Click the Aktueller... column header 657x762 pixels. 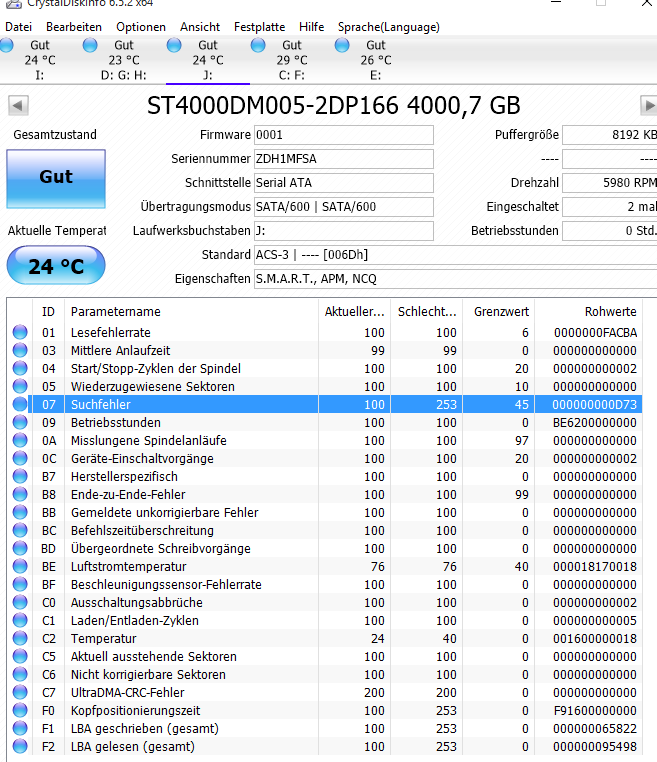coord(355,312)
